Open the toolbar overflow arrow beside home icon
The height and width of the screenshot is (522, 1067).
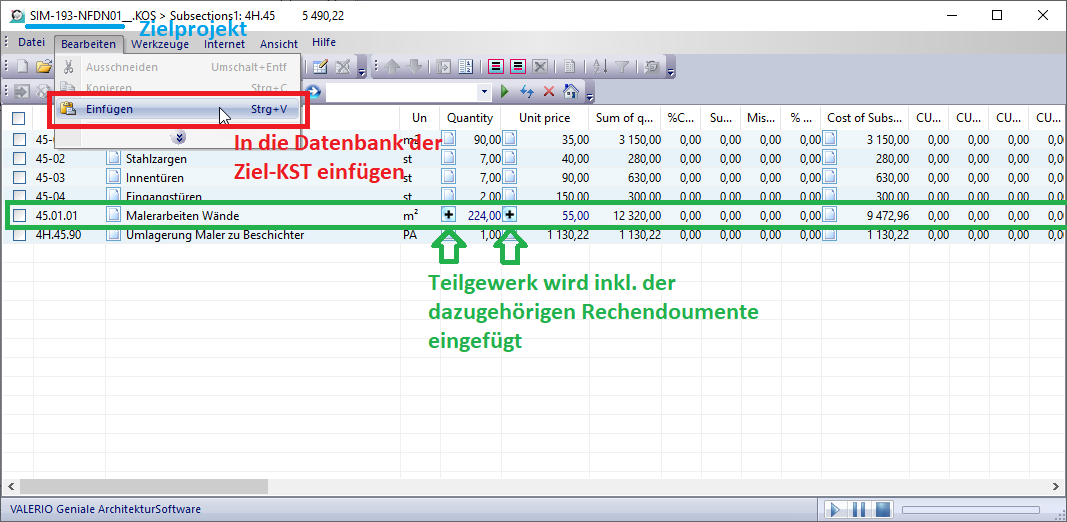[590, 95]
